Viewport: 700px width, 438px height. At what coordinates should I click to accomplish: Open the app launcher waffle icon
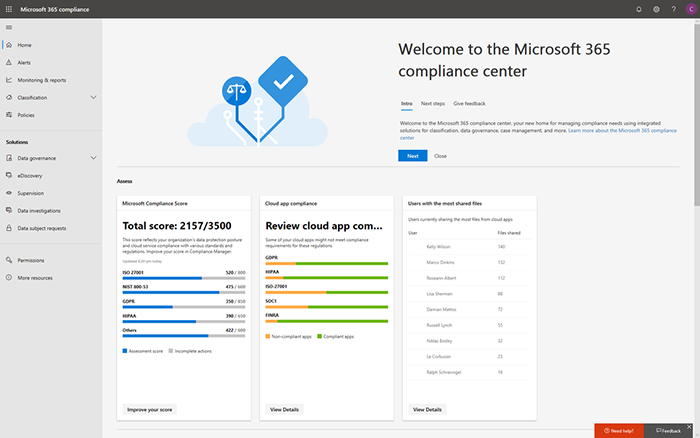tap(9, 9)
